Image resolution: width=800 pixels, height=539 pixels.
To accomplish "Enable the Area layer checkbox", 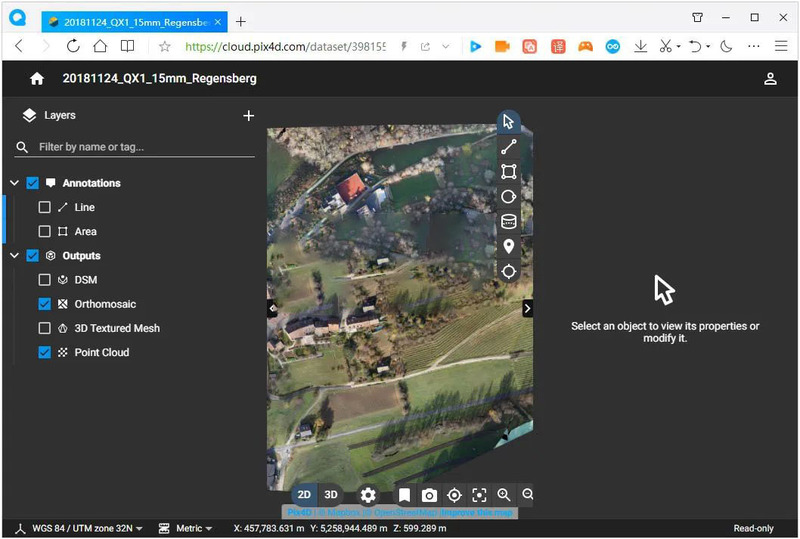I will point(44,232).
